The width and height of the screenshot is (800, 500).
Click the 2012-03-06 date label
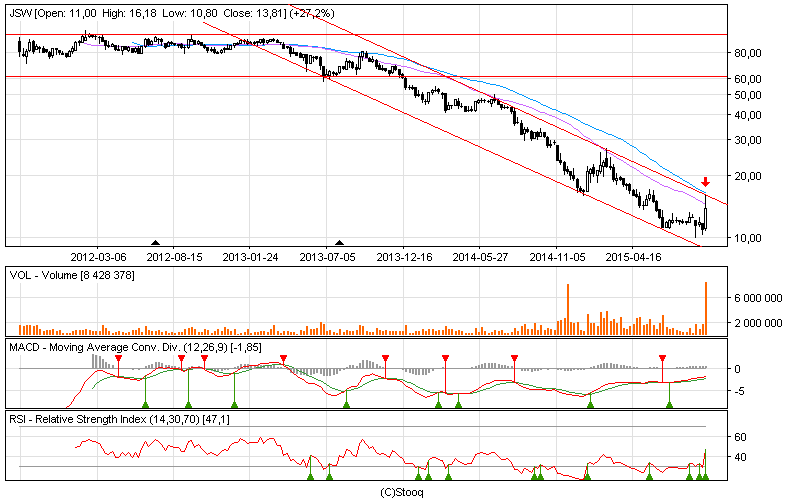point(98,257)
